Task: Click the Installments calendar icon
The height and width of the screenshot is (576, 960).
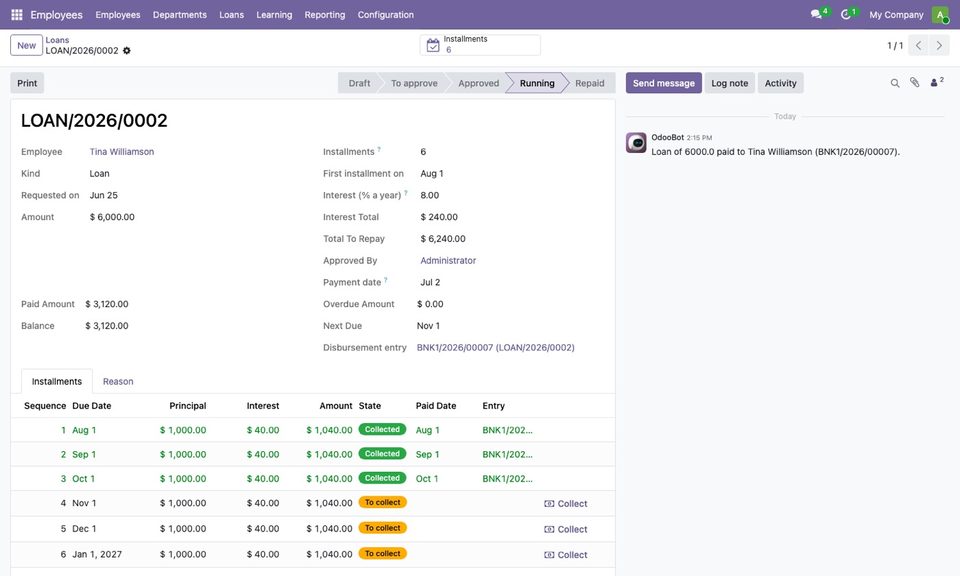Action: pos(433,45)
